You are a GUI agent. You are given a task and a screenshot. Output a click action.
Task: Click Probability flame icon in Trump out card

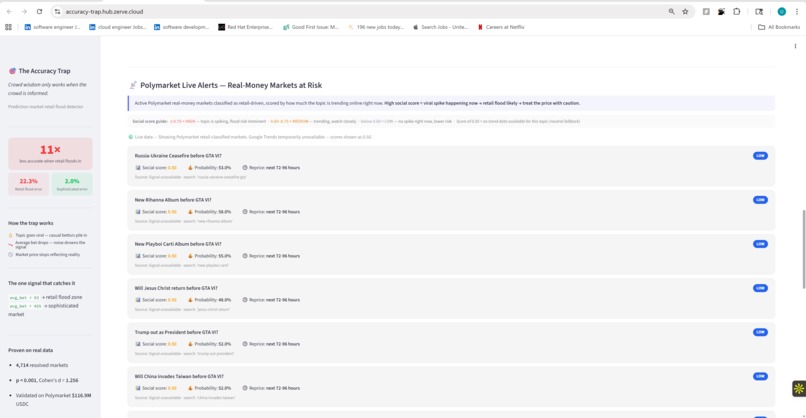pyautogui.click(x=190, y=344)
